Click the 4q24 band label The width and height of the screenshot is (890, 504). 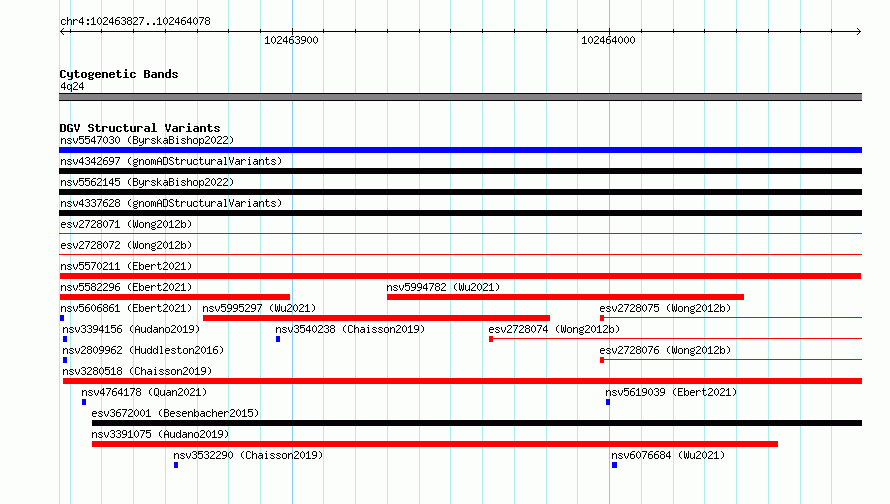point(72,86)
